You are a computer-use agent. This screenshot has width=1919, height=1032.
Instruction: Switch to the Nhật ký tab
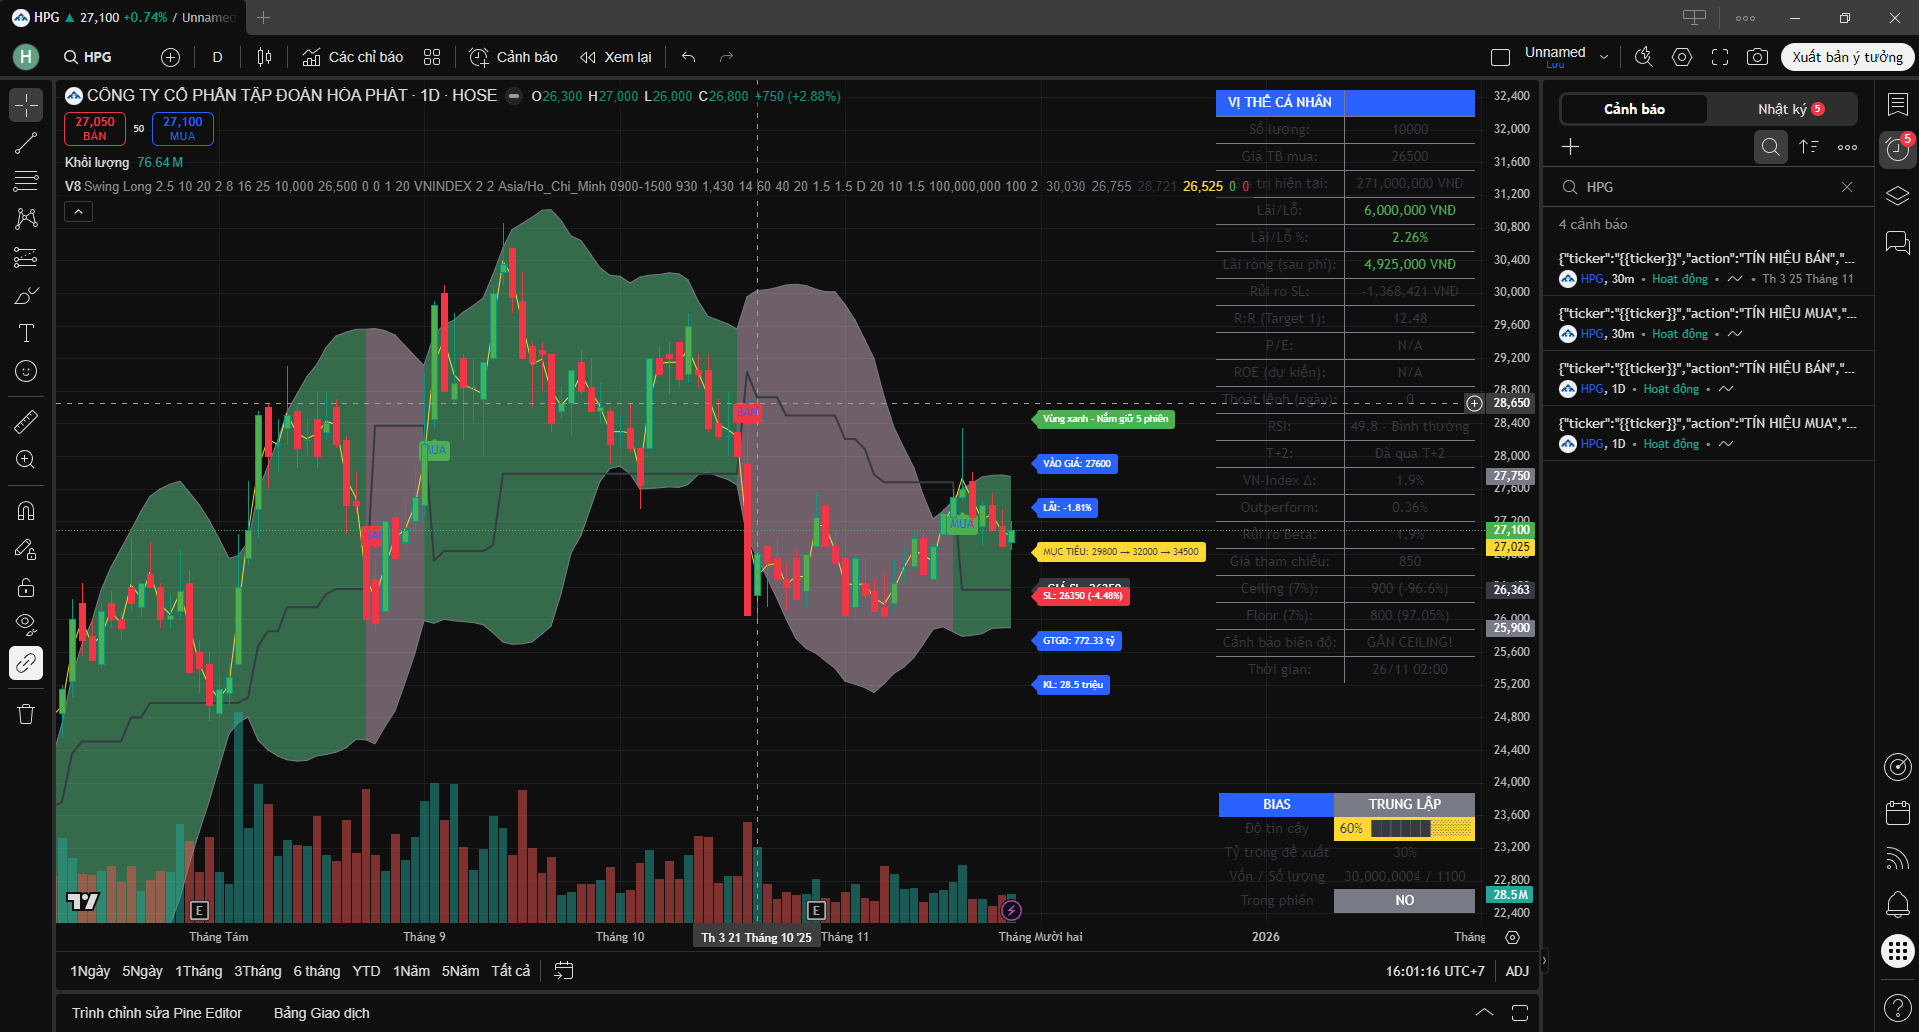coord(1783,109)
